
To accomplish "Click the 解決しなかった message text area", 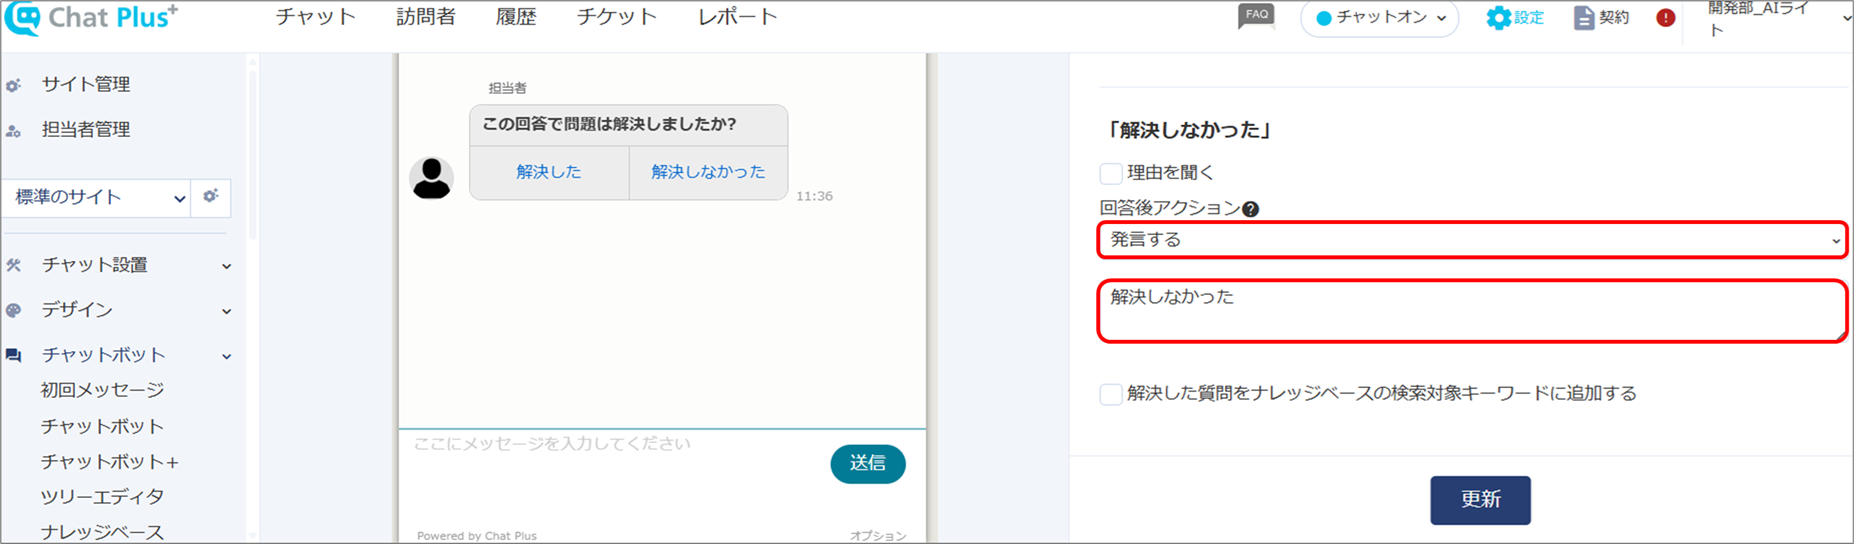I will click(x=1472, y=311).
